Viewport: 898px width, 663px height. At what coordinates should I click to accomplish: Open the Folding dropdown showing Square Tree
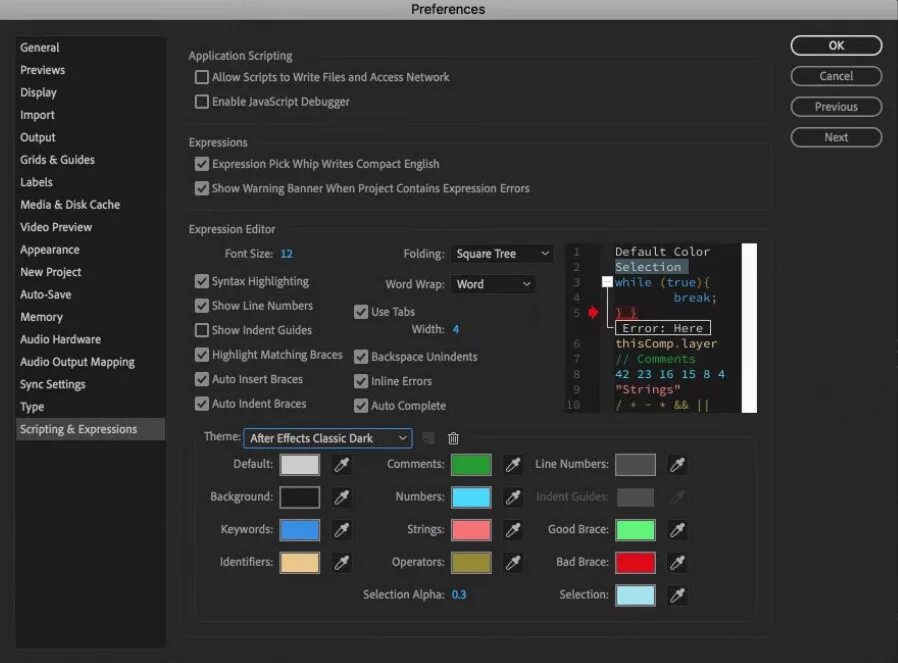(502, 254)
